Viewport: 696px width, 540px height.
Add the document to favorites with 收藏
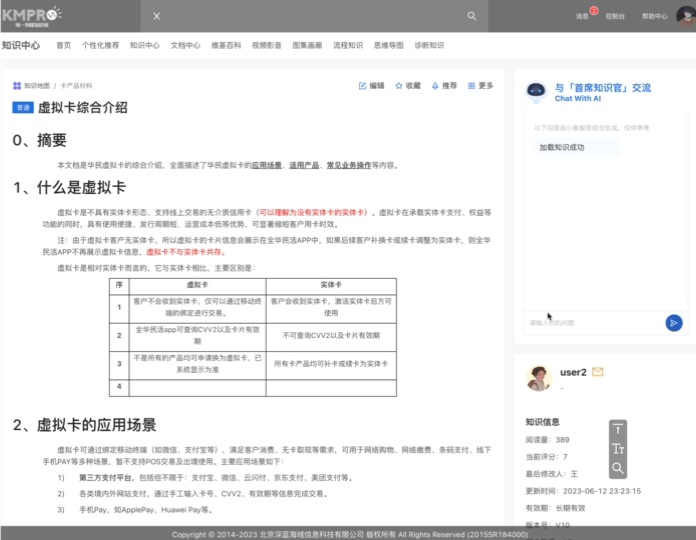[408, 86]
